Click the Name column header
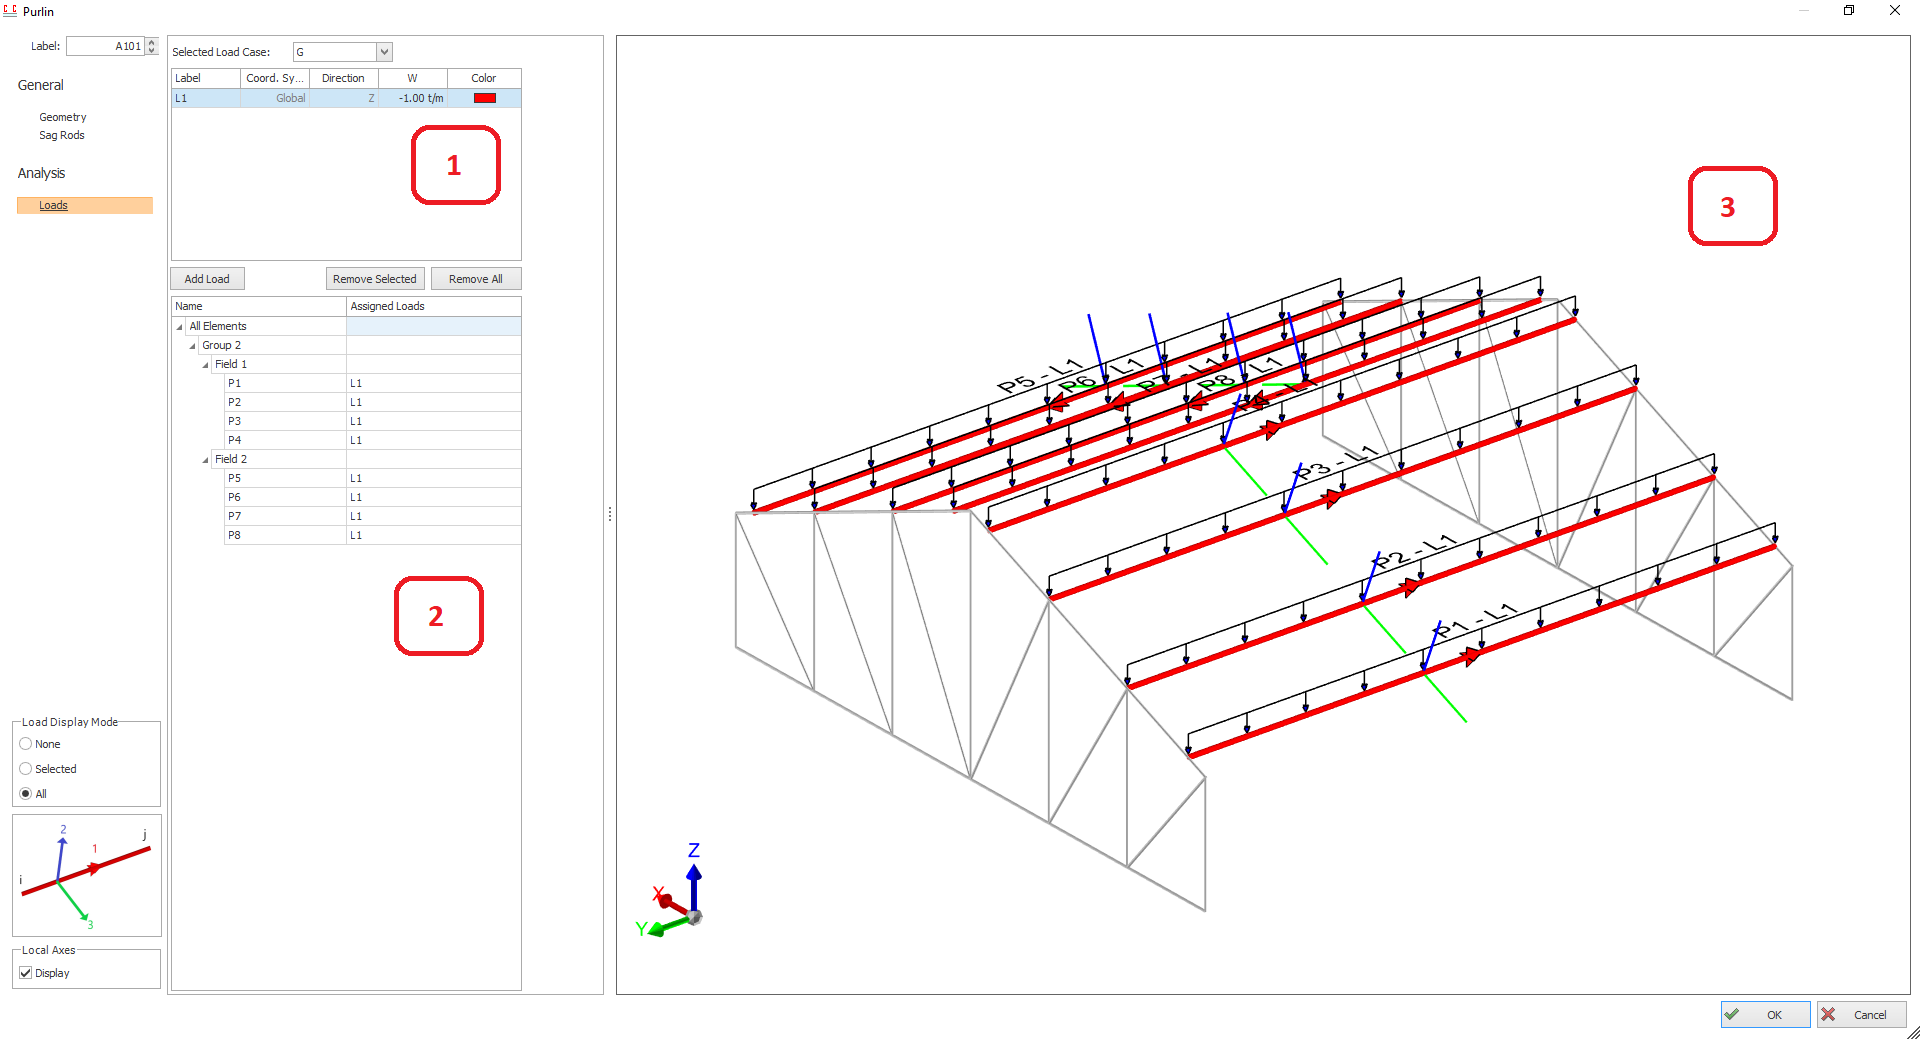This screenshot has height=1040, width=1920. pos(259,306)
